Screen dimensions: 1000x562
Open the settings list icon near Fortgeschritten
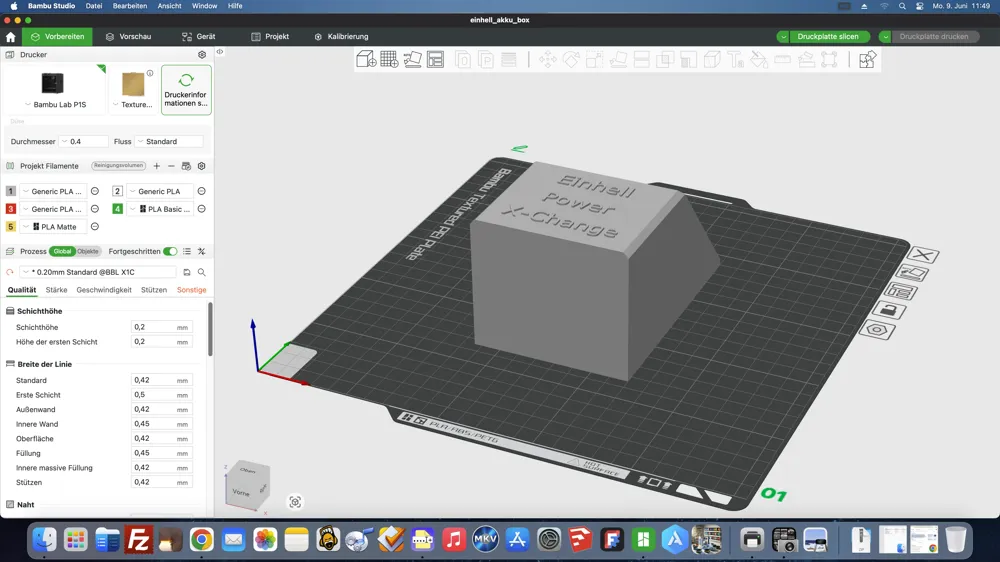tap(187, 251)
